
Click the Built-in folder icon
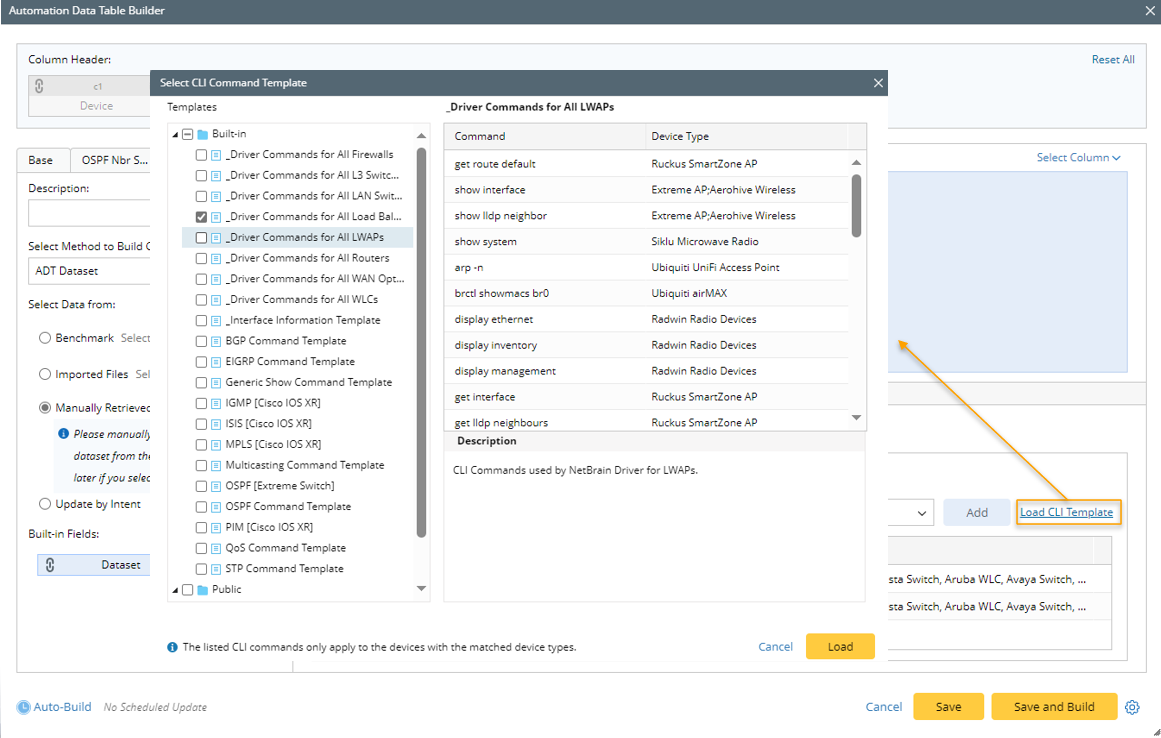(202, 134)
